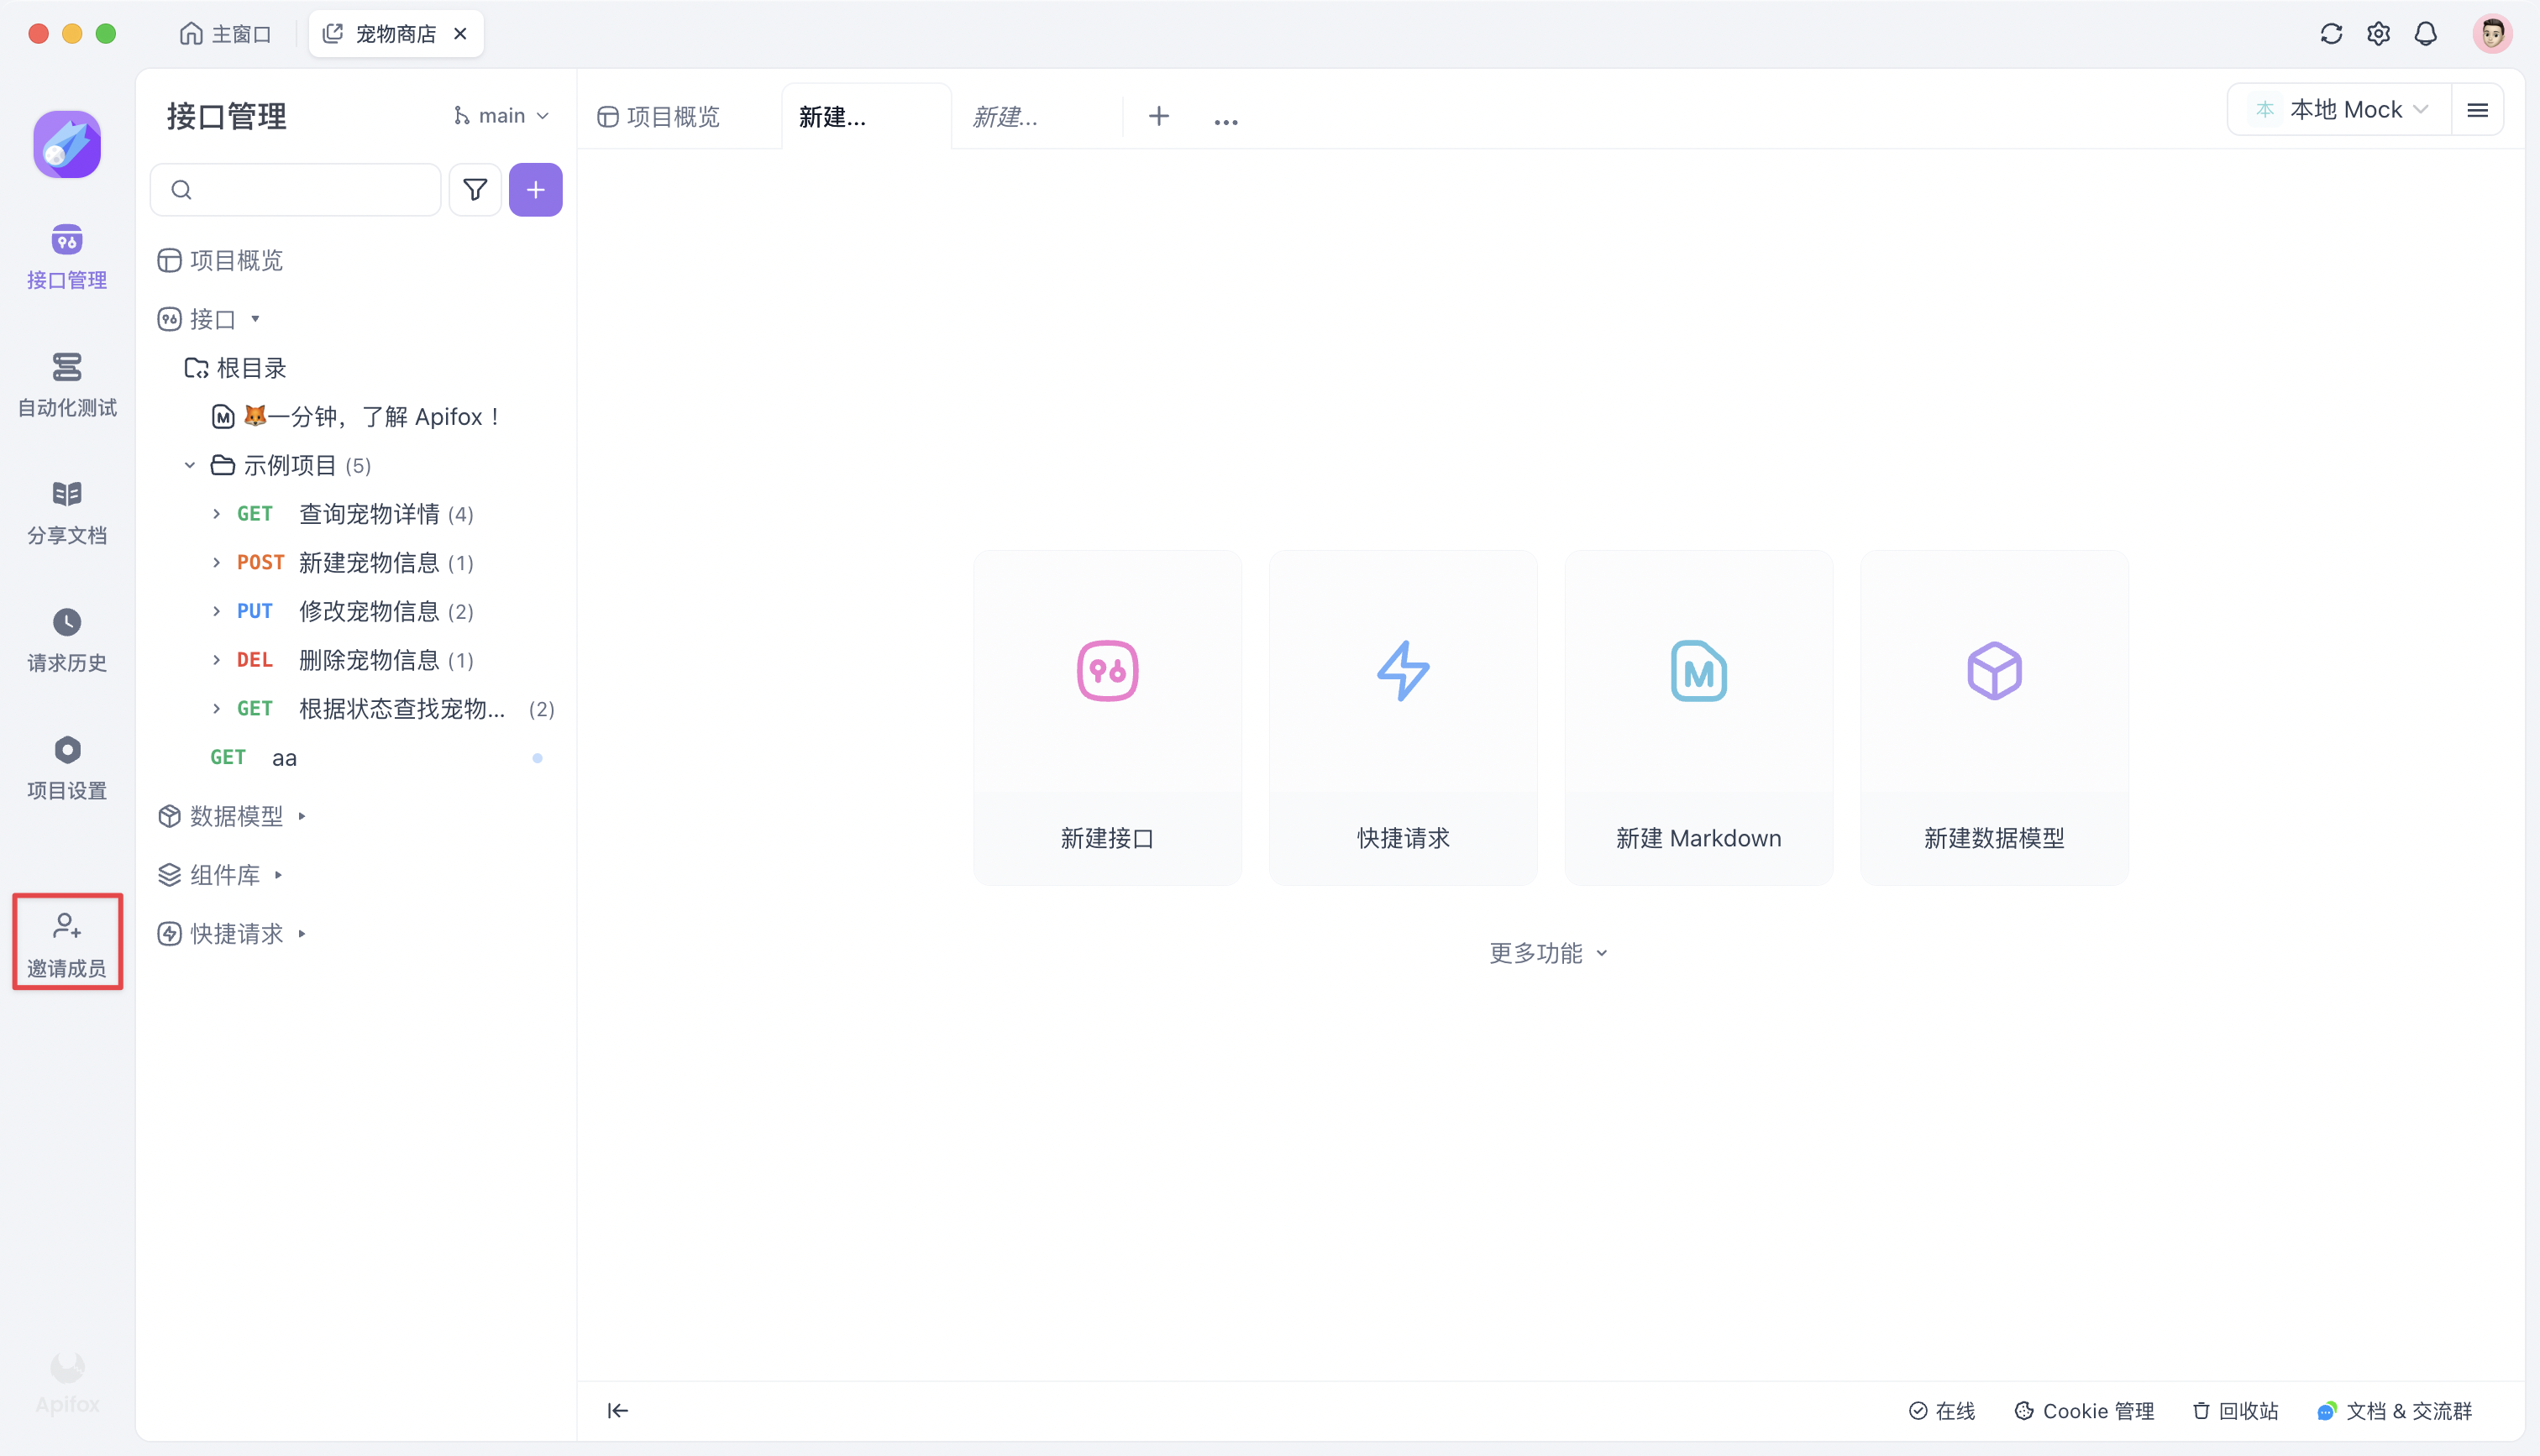Click the sidebar search input field
Screen dimensions: 2540x1456
pos(310,190)
